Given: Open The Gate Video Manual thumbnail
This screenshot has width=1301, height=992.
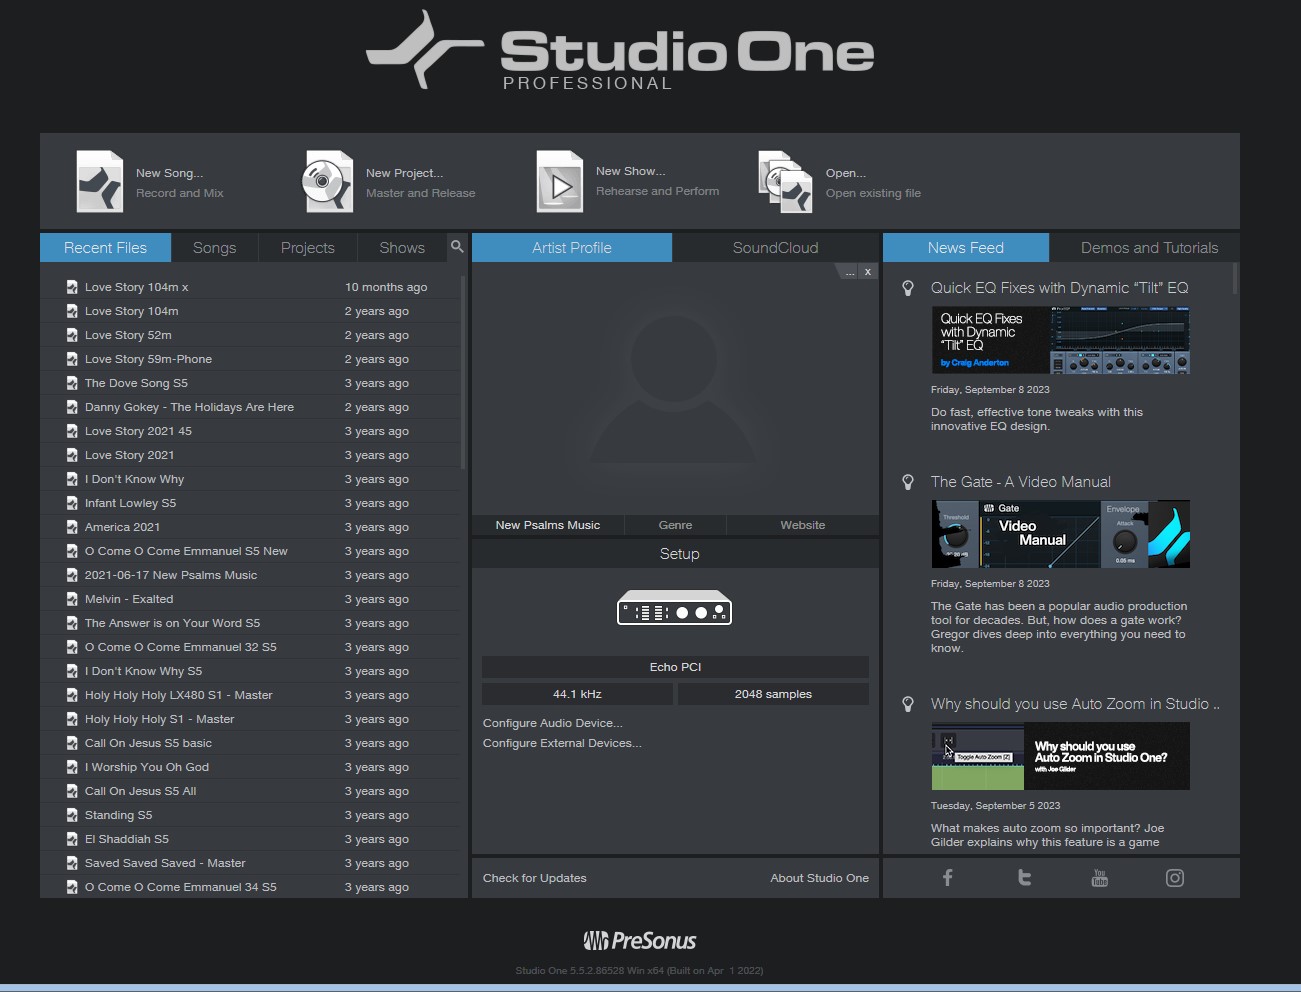Looking at the screenshot, I should click(x=1060, y=534).
